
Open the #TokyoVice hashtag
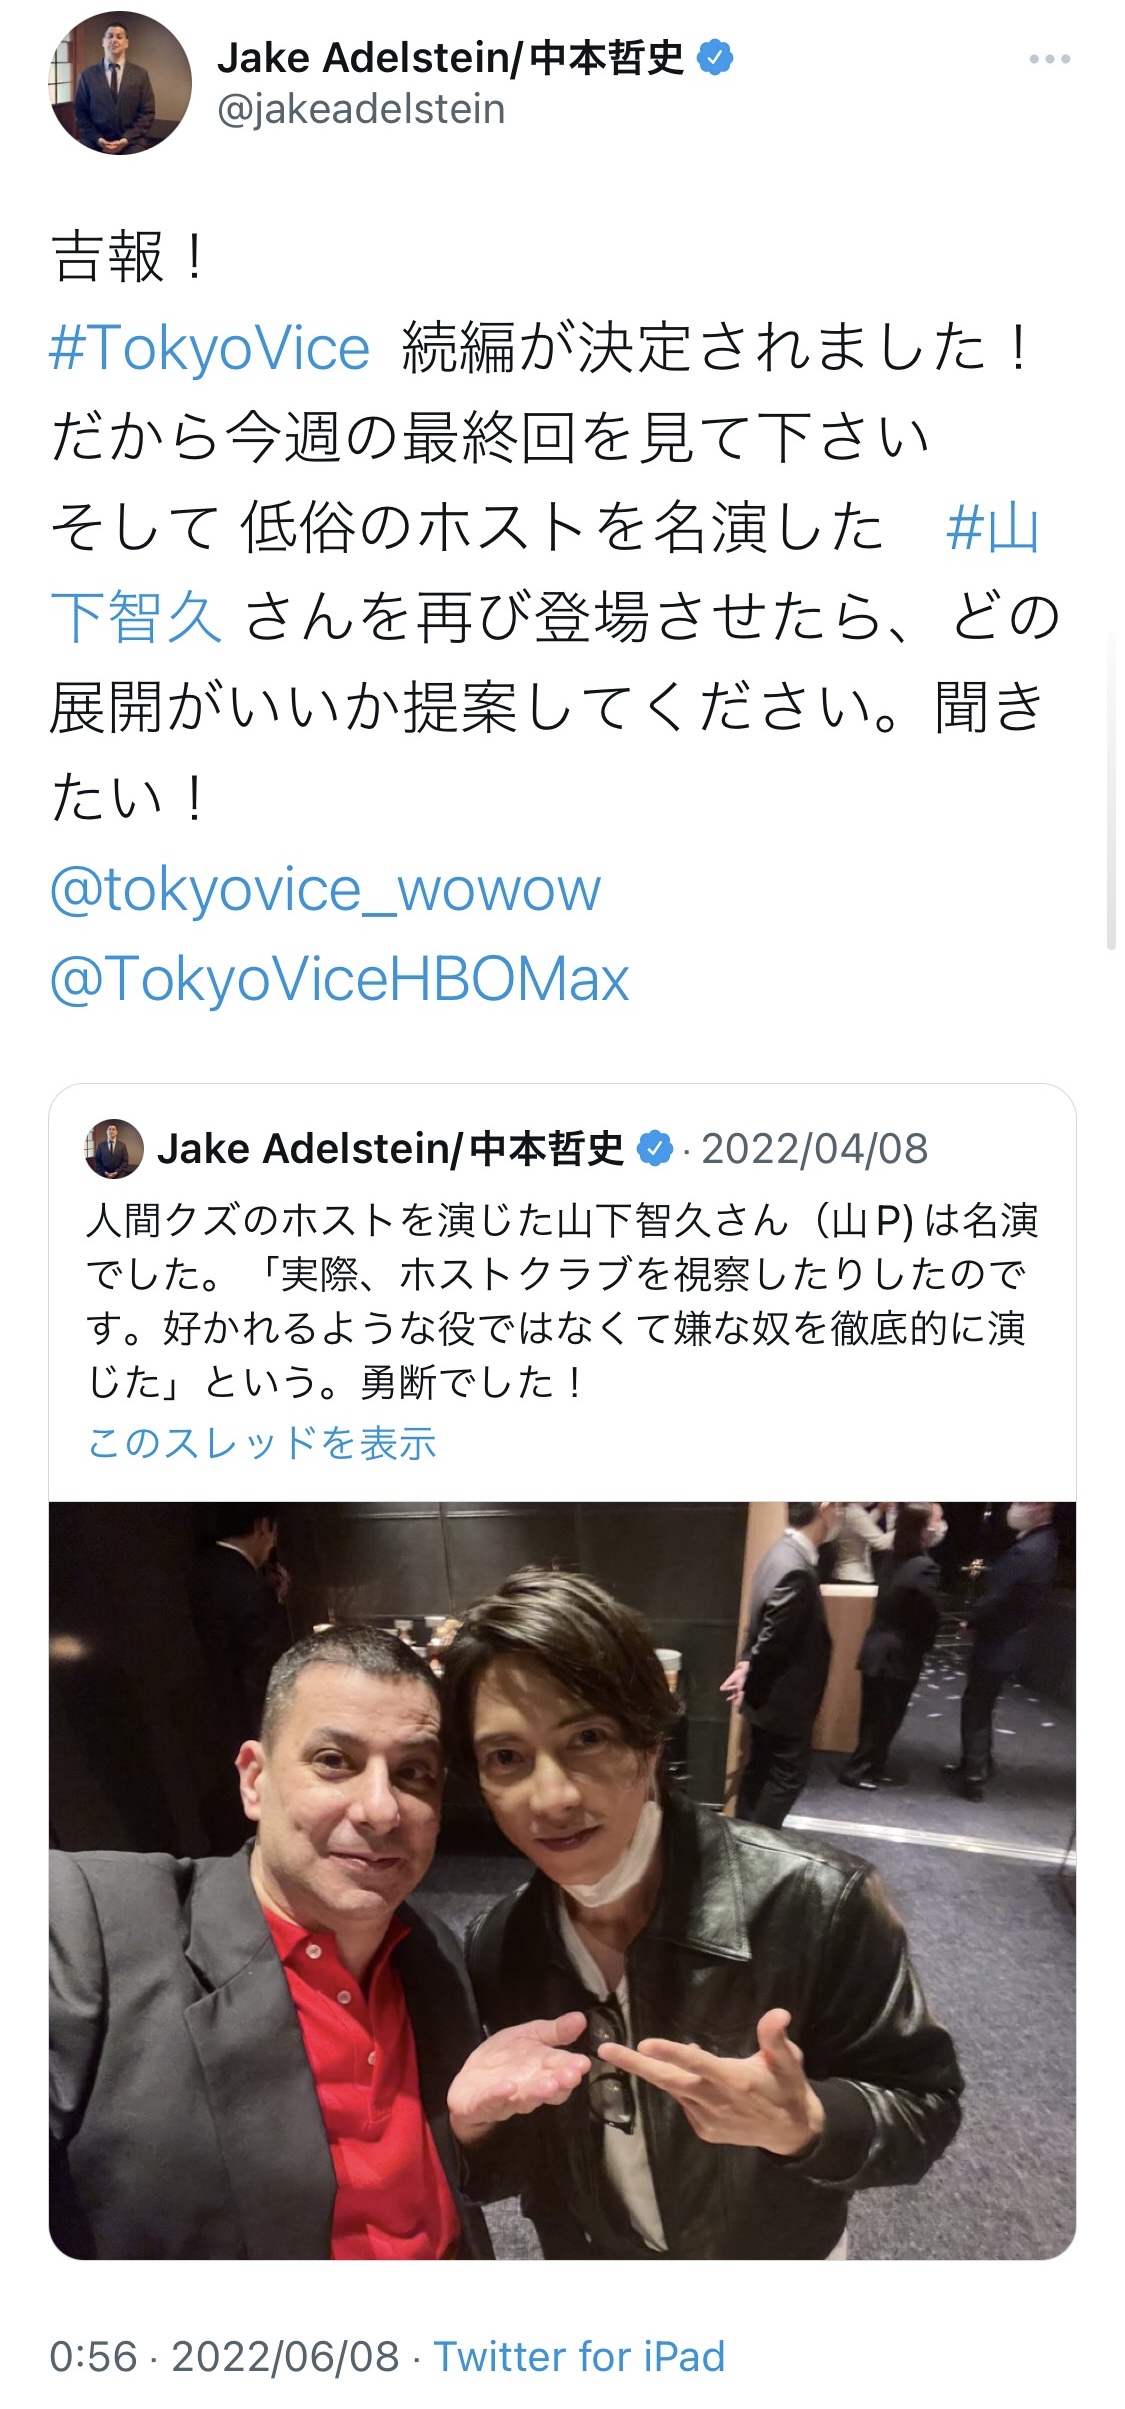[210, 348]
